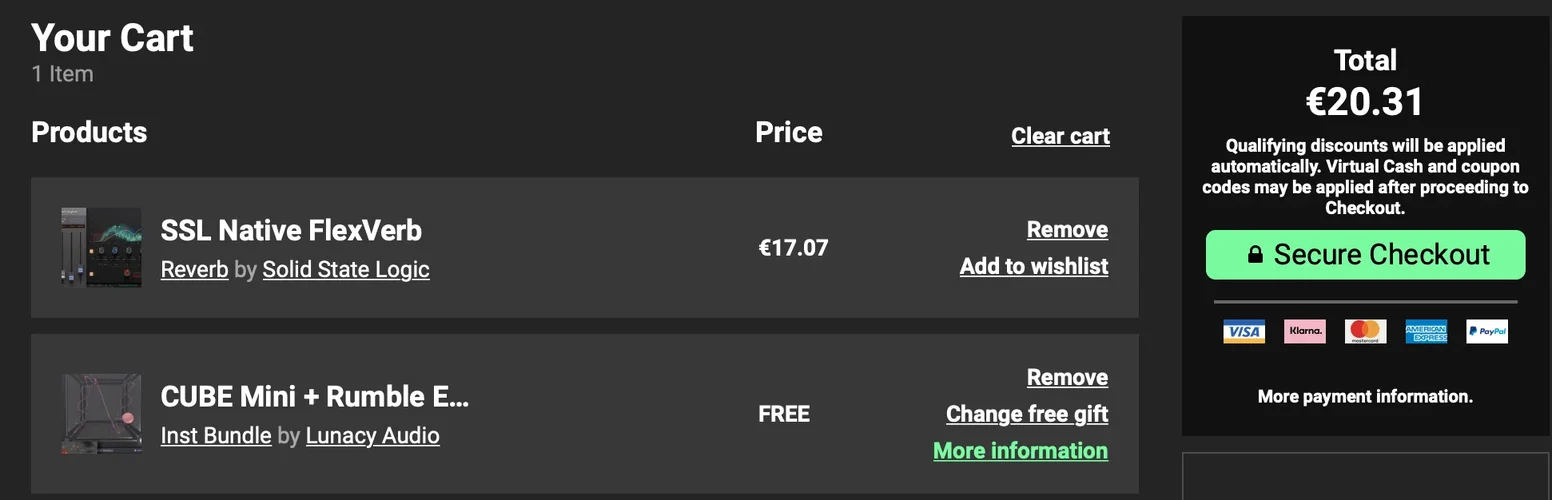1552x500 pixels.
Task: Clear cart using the Clear cart link
Action: tap(1060, 136)
